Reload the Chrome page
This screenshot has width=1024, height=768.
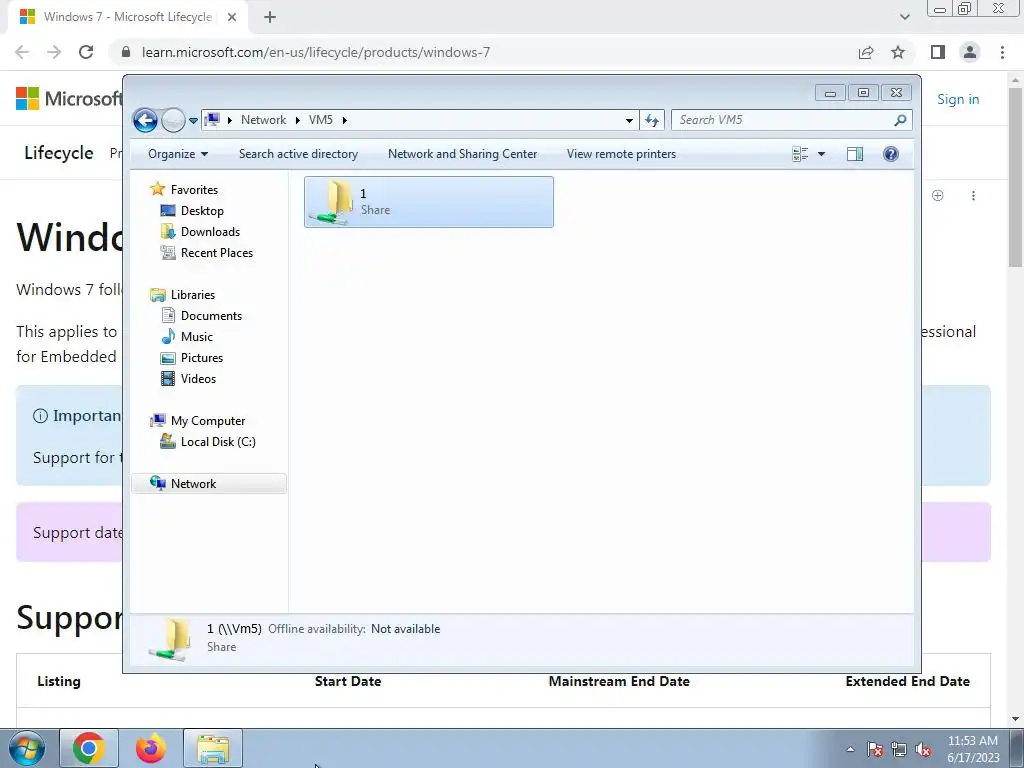86,52
